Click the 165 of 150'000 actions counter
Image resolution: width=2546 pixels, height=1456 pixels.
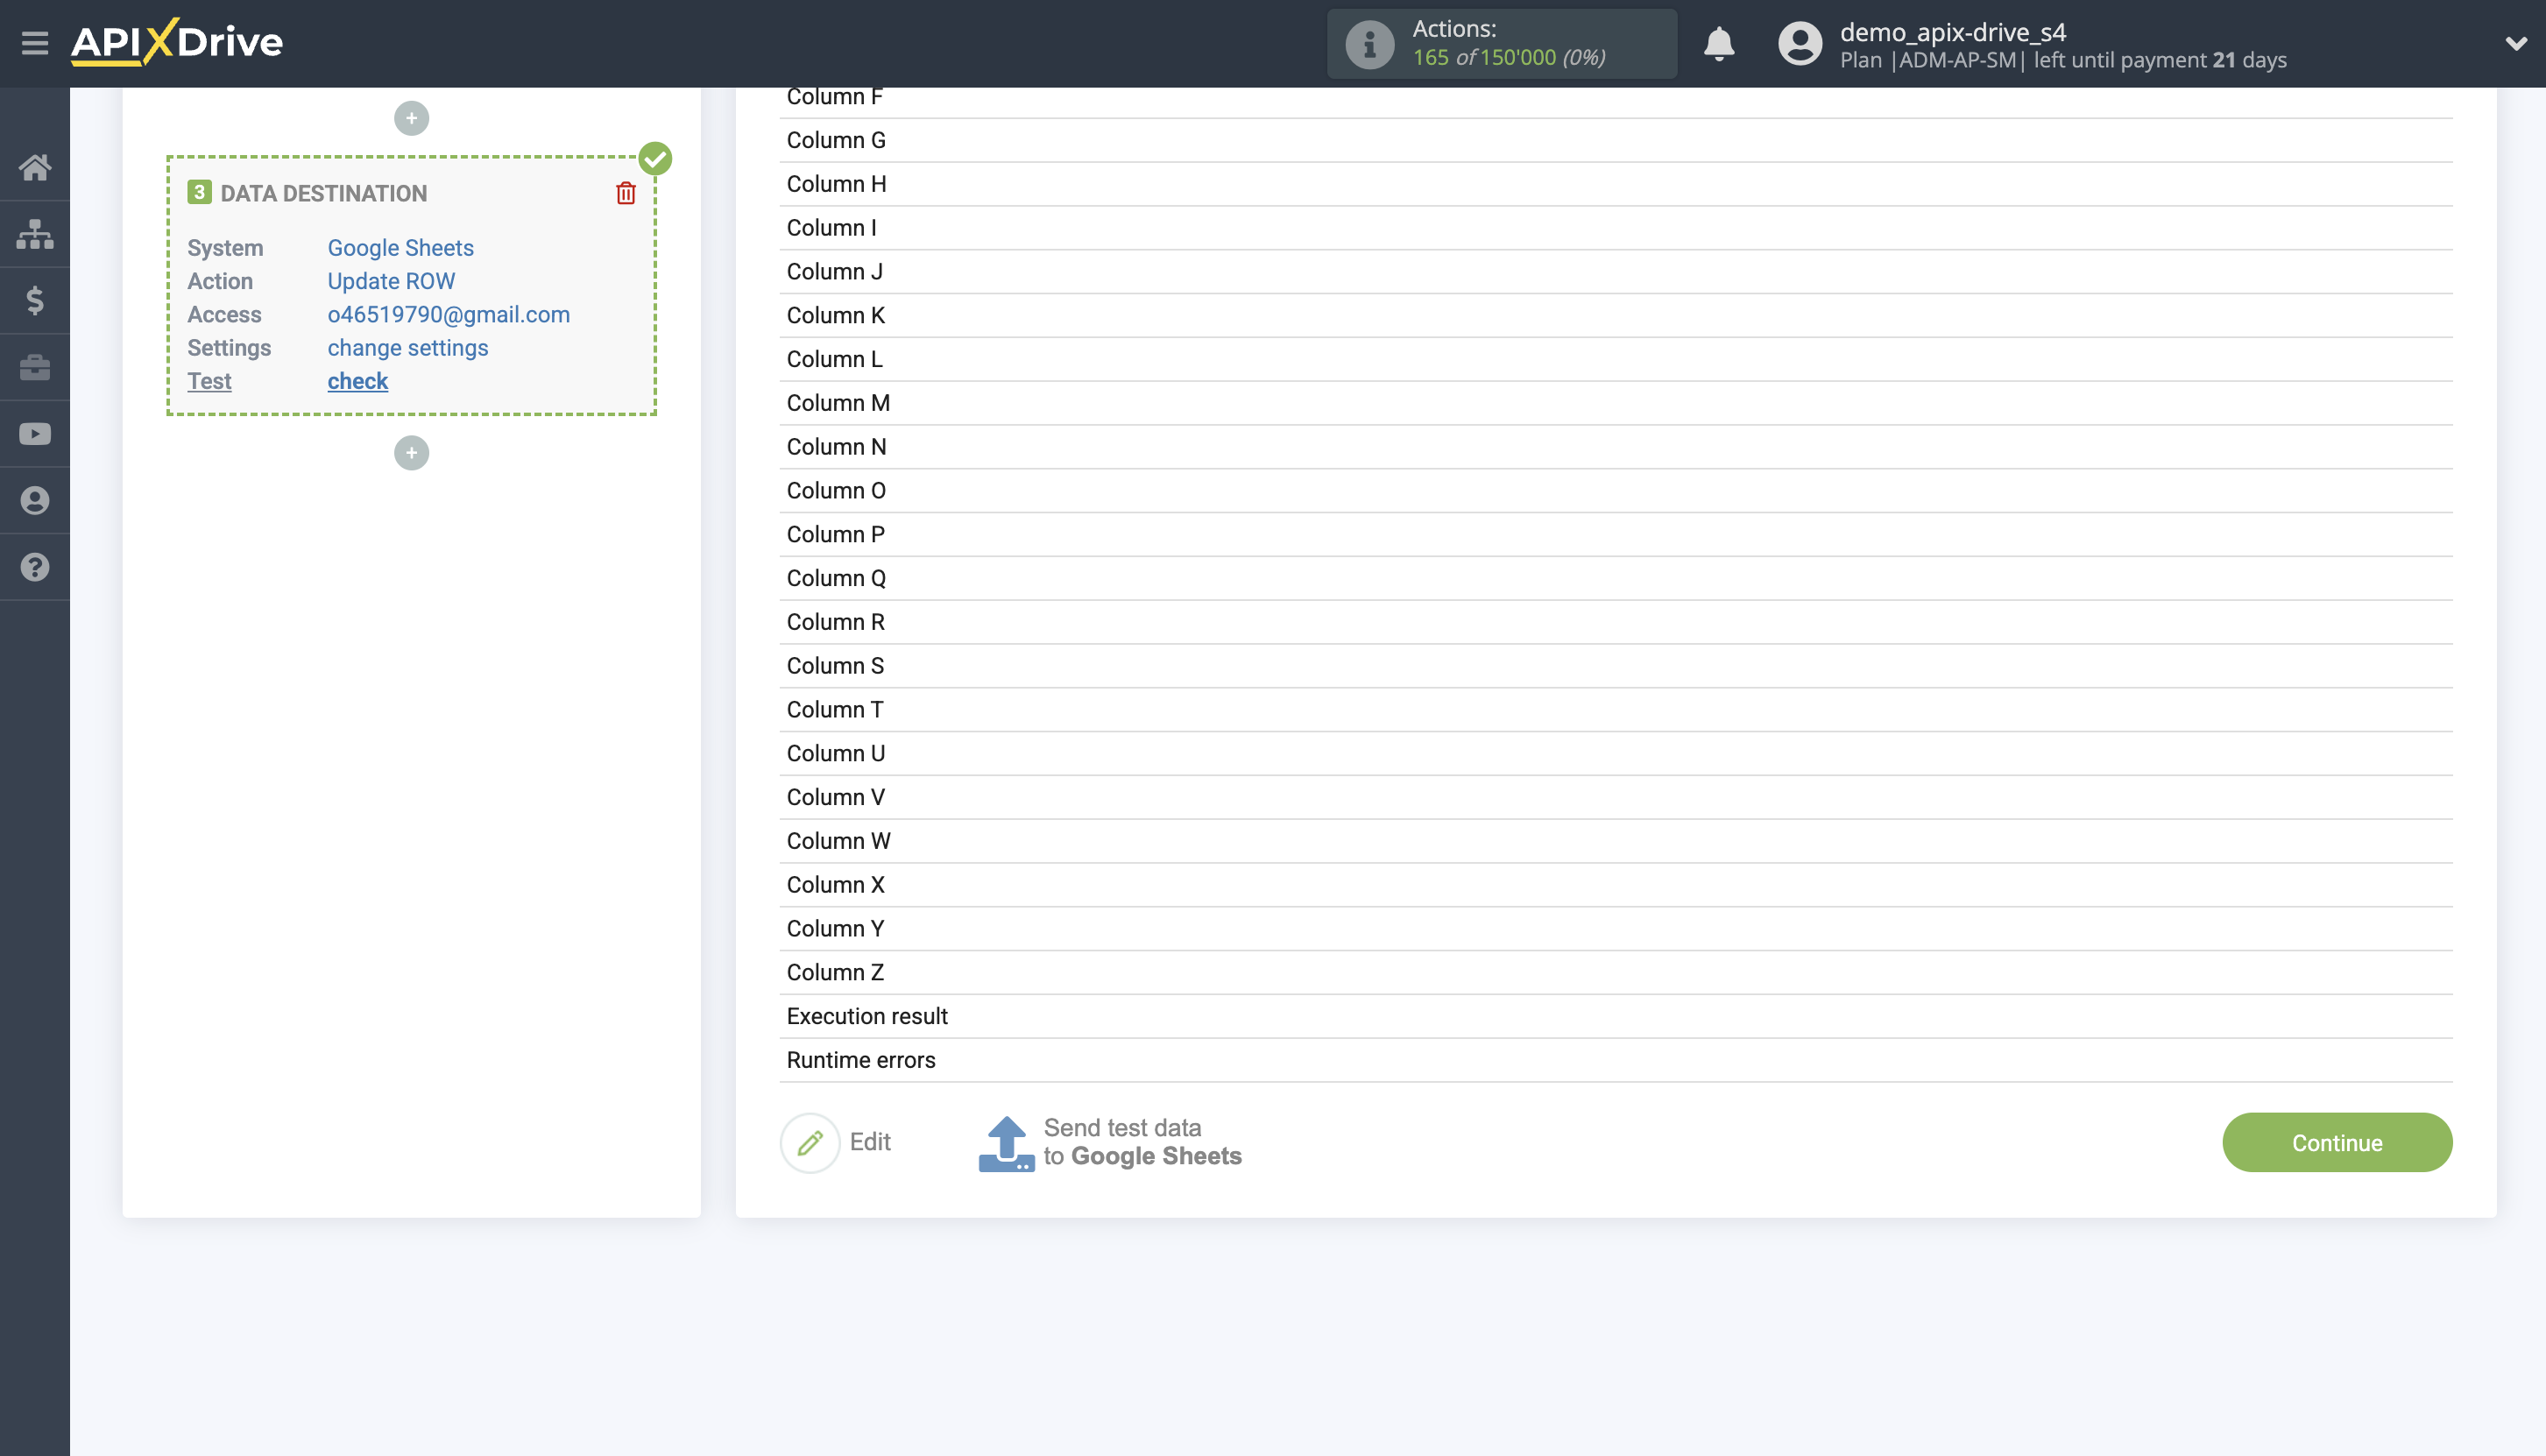click(1508, 58)
